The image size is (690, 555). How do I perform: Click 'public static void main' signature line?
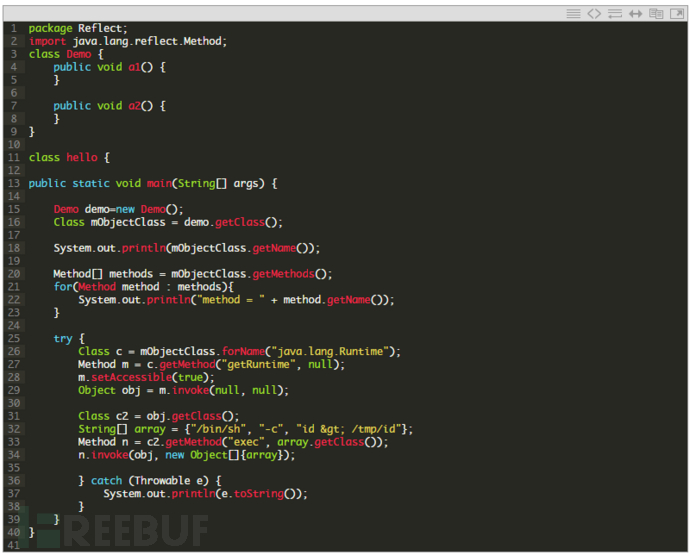pos(153,183)
